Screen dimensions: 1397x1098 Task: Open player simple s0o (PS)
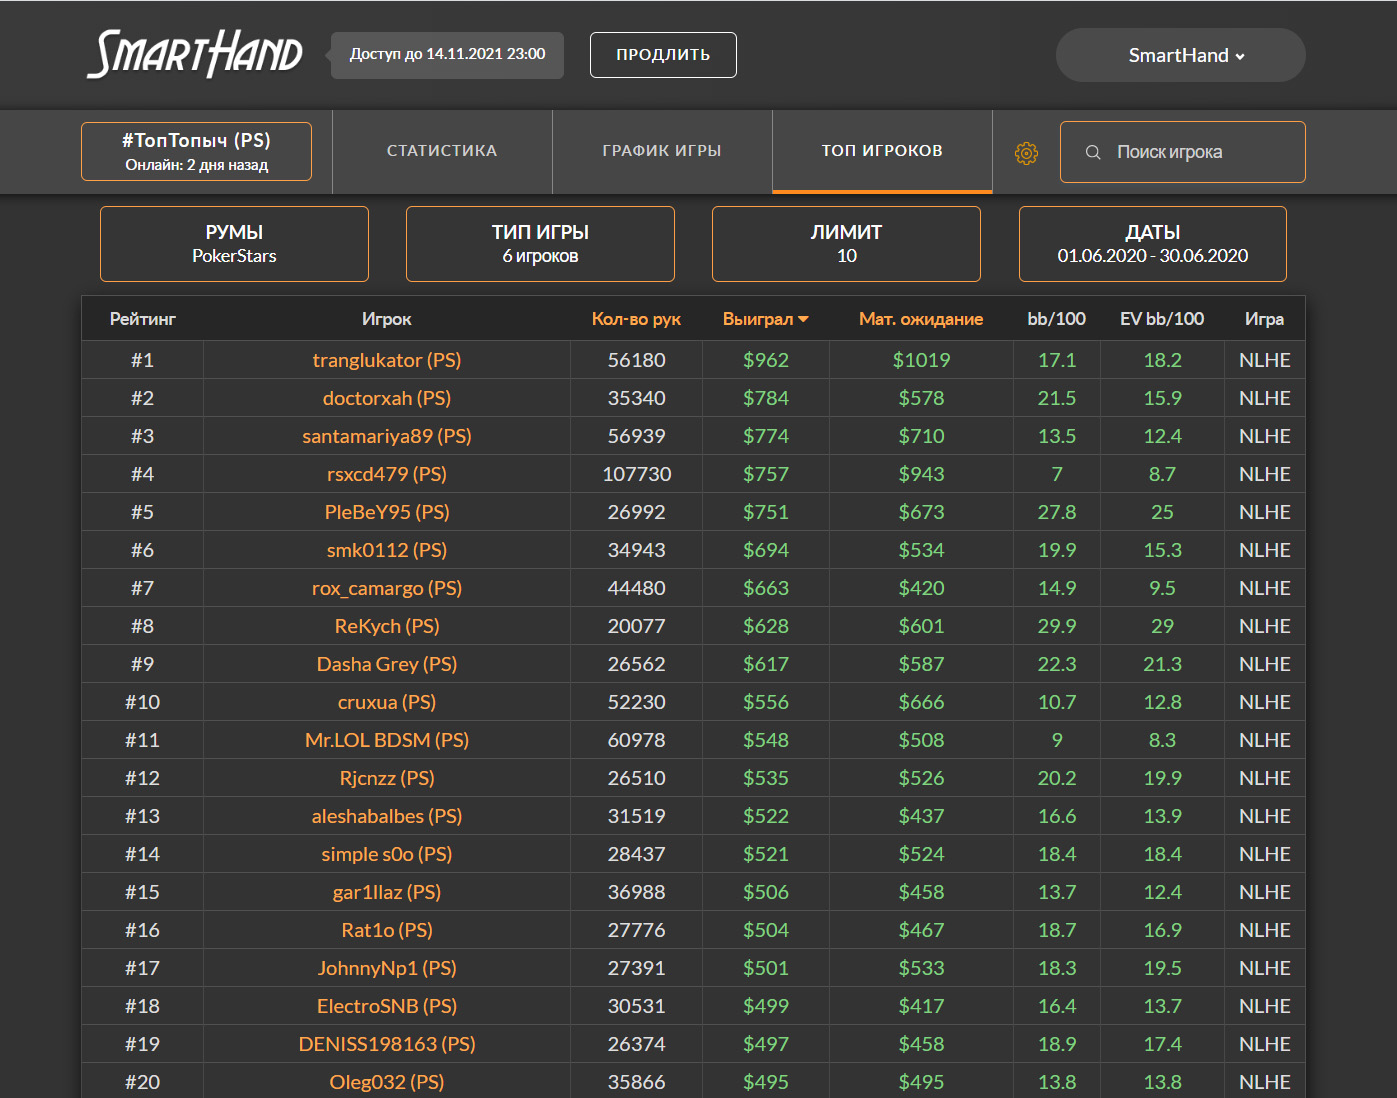(x=387, y=854)
